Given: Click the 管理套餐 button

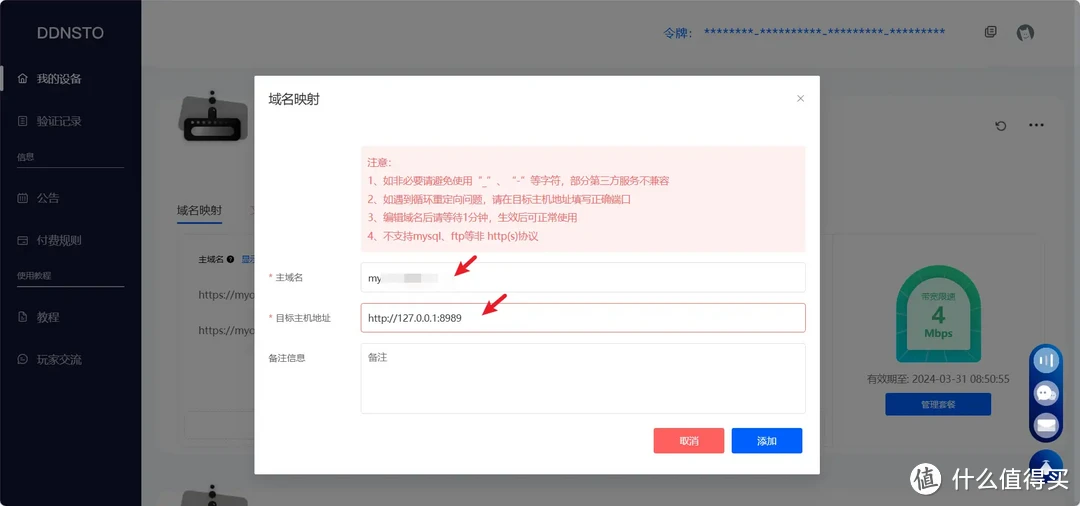Looking at the screenshot, I should click(938, 404).
